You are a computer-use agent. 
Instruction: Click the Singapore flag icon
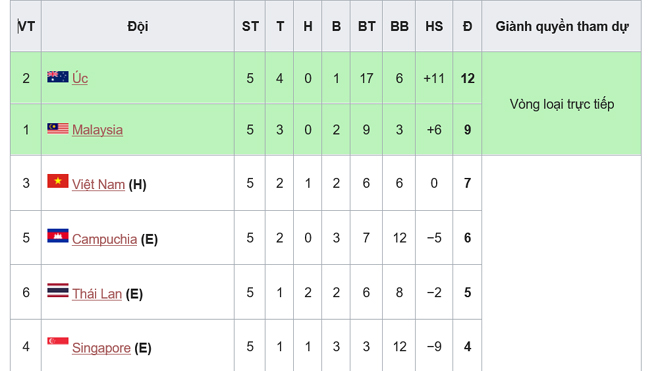coord(58,341)
